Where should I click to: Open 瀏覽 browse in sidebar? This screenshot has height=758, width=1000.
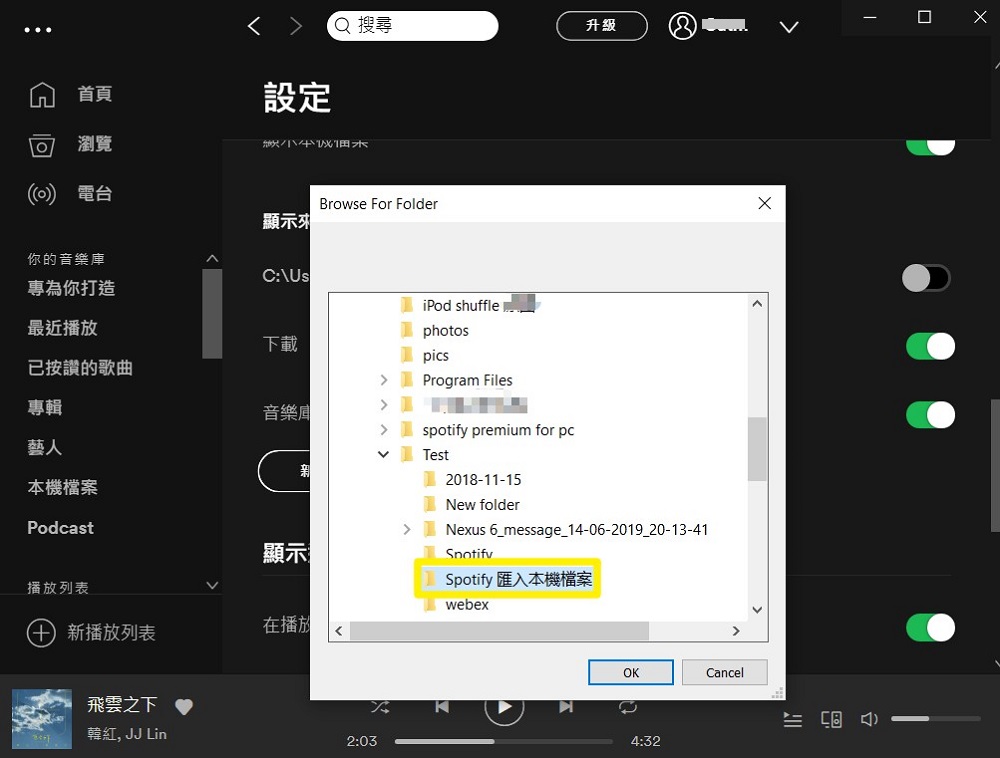point(94,143)
